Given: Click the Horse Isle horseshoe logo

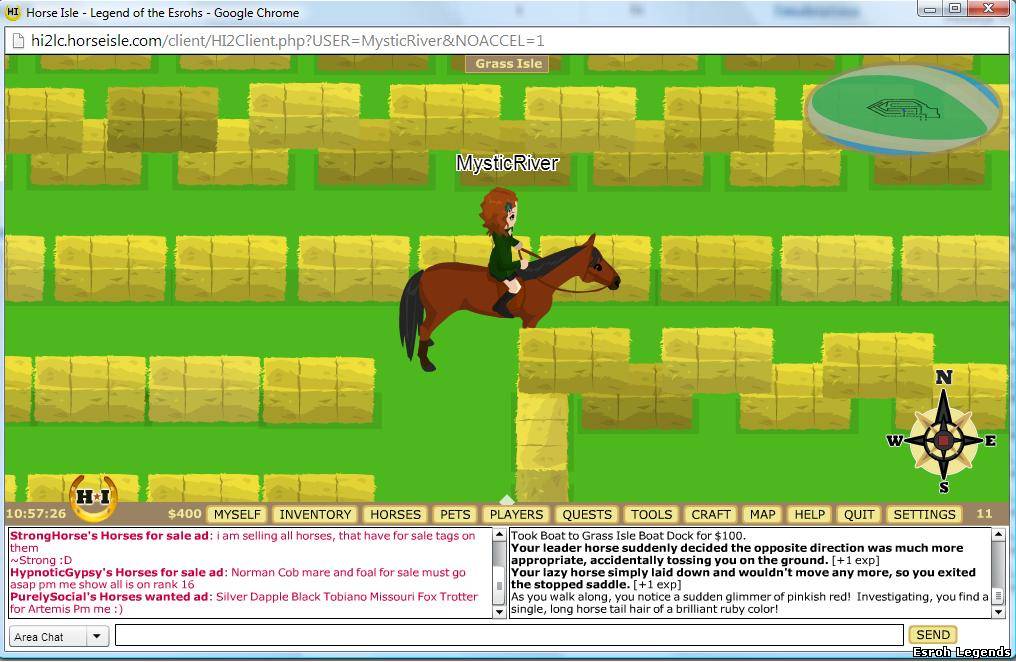Looking at the screenshot, I should pos(93,497).
